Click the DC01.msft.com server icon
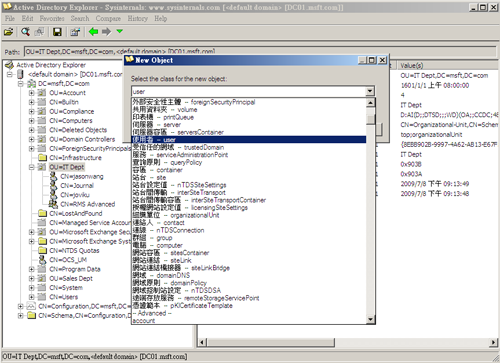 [20, 74]
